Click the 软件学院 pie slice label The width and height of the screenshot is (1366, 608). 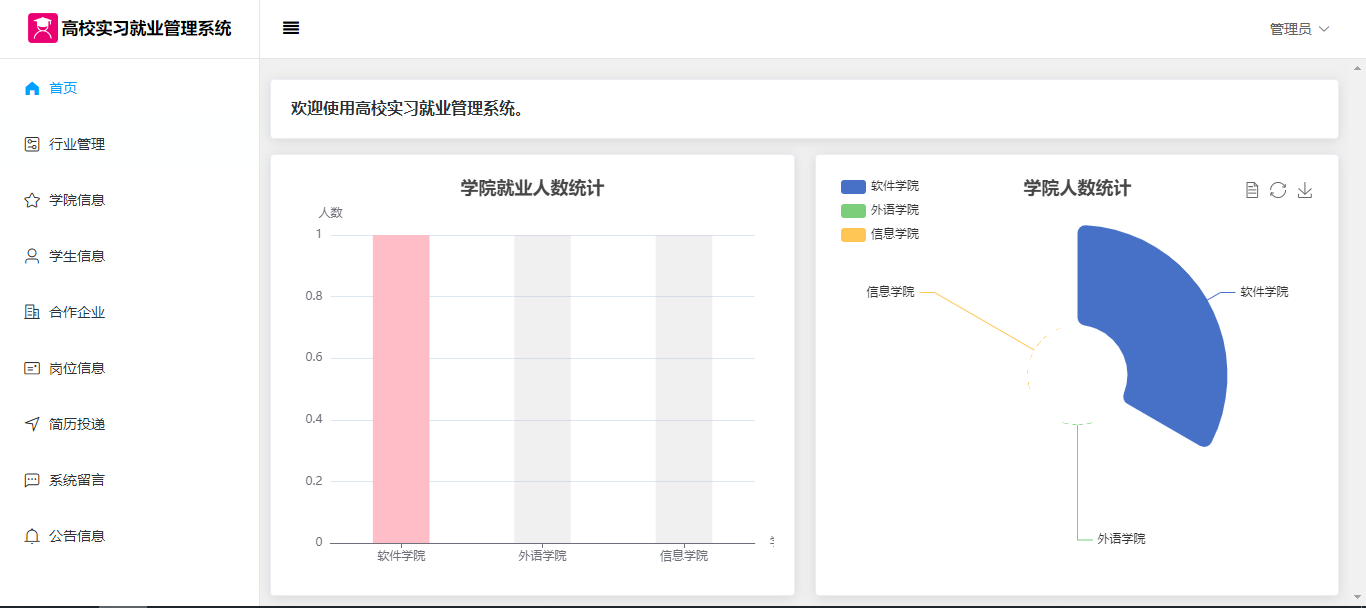pos(1265,292)
